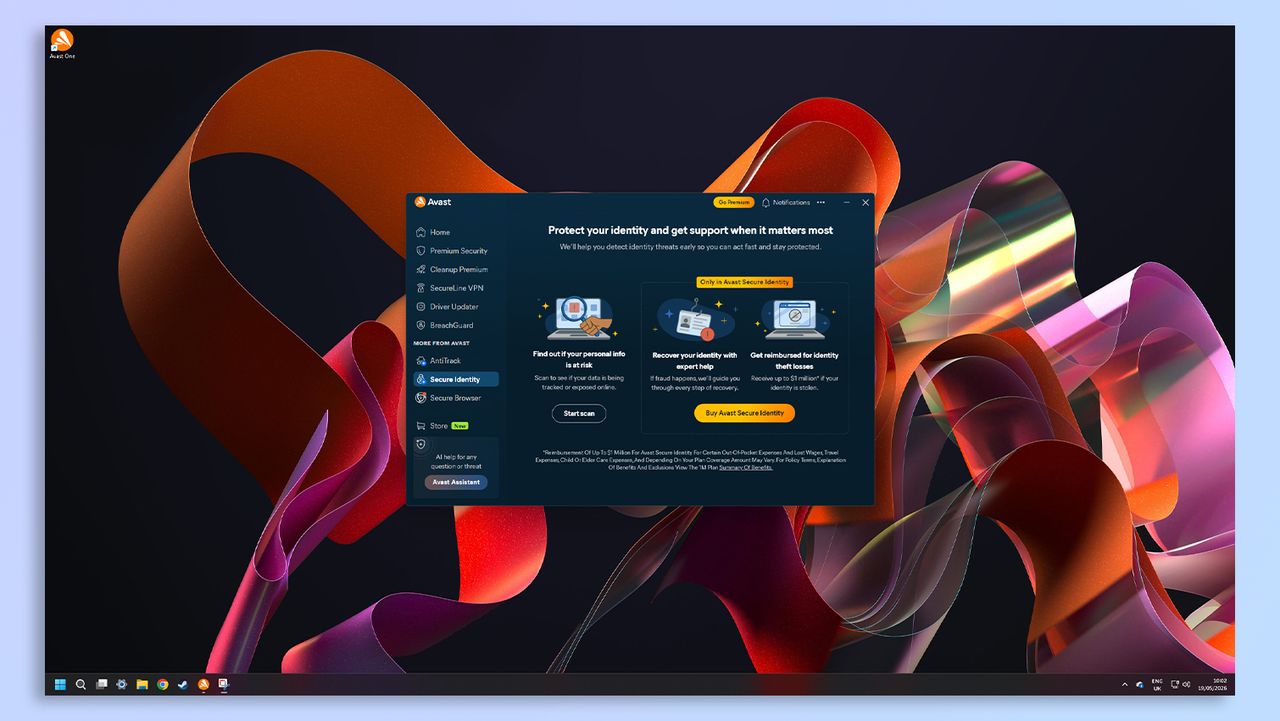
Task: Click the 'Find out if your personal info is at risk' heading
Action: [x=579, y=359]
